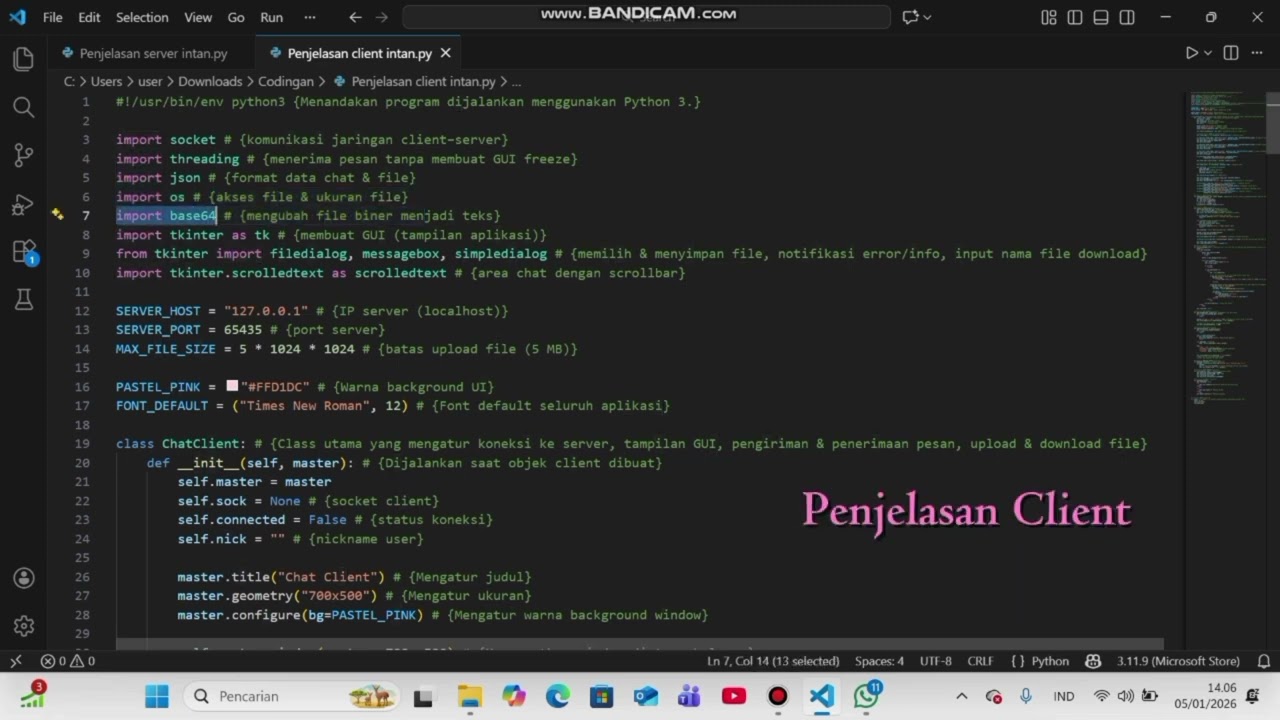
Task: Show more menus via title bar ellipsis
Action: (x=309, y=17)
